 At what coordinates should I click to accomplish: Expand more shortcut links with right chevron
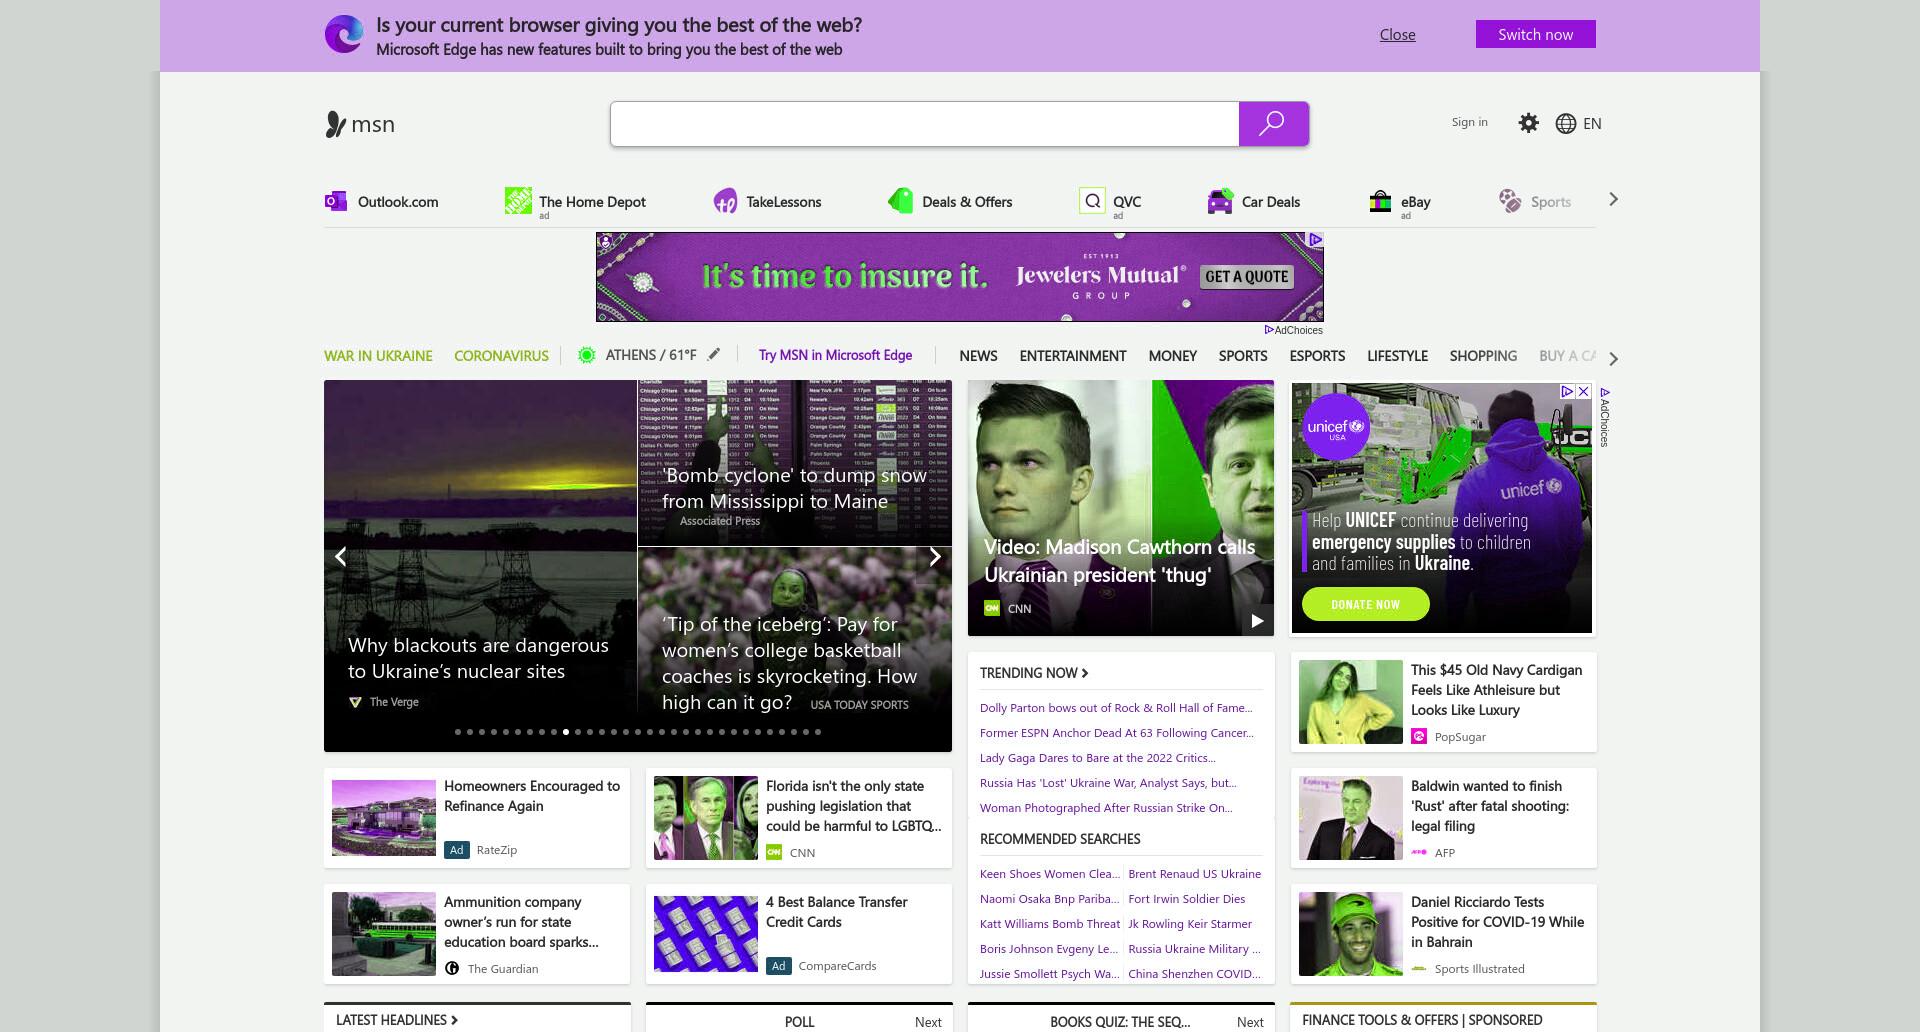tap(1613, 200)
